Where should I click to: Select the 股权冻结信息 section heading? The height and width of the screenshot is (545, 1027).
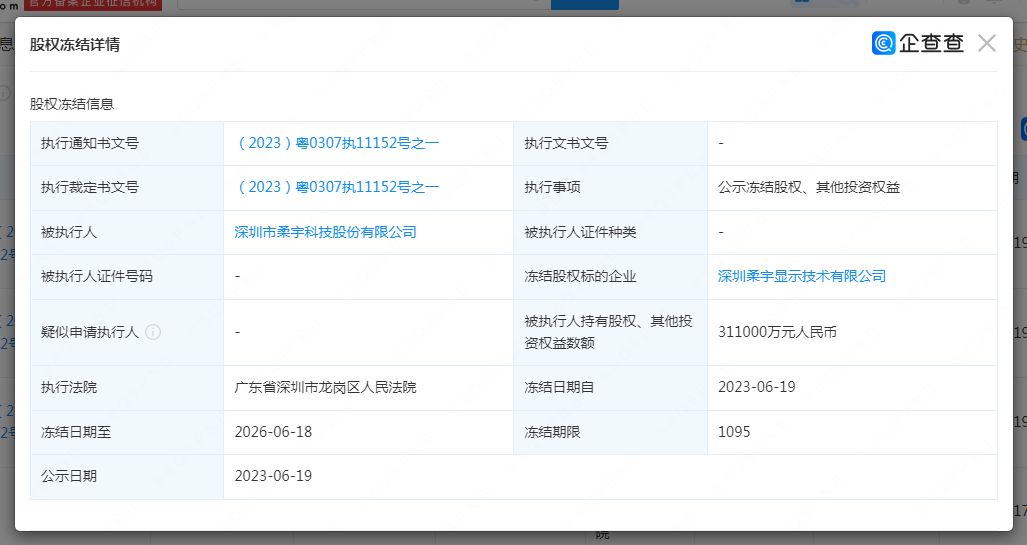coord(72,104)
